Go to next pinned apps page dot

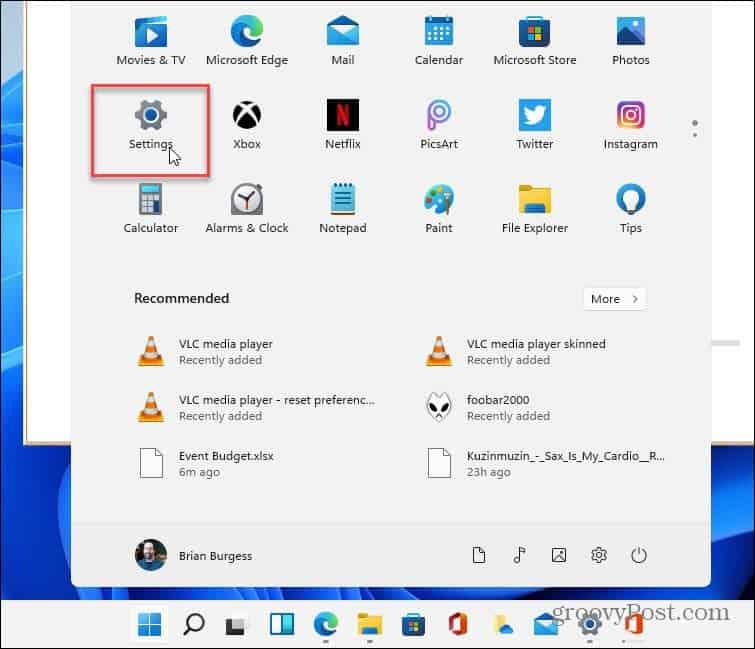click(694, 135)
